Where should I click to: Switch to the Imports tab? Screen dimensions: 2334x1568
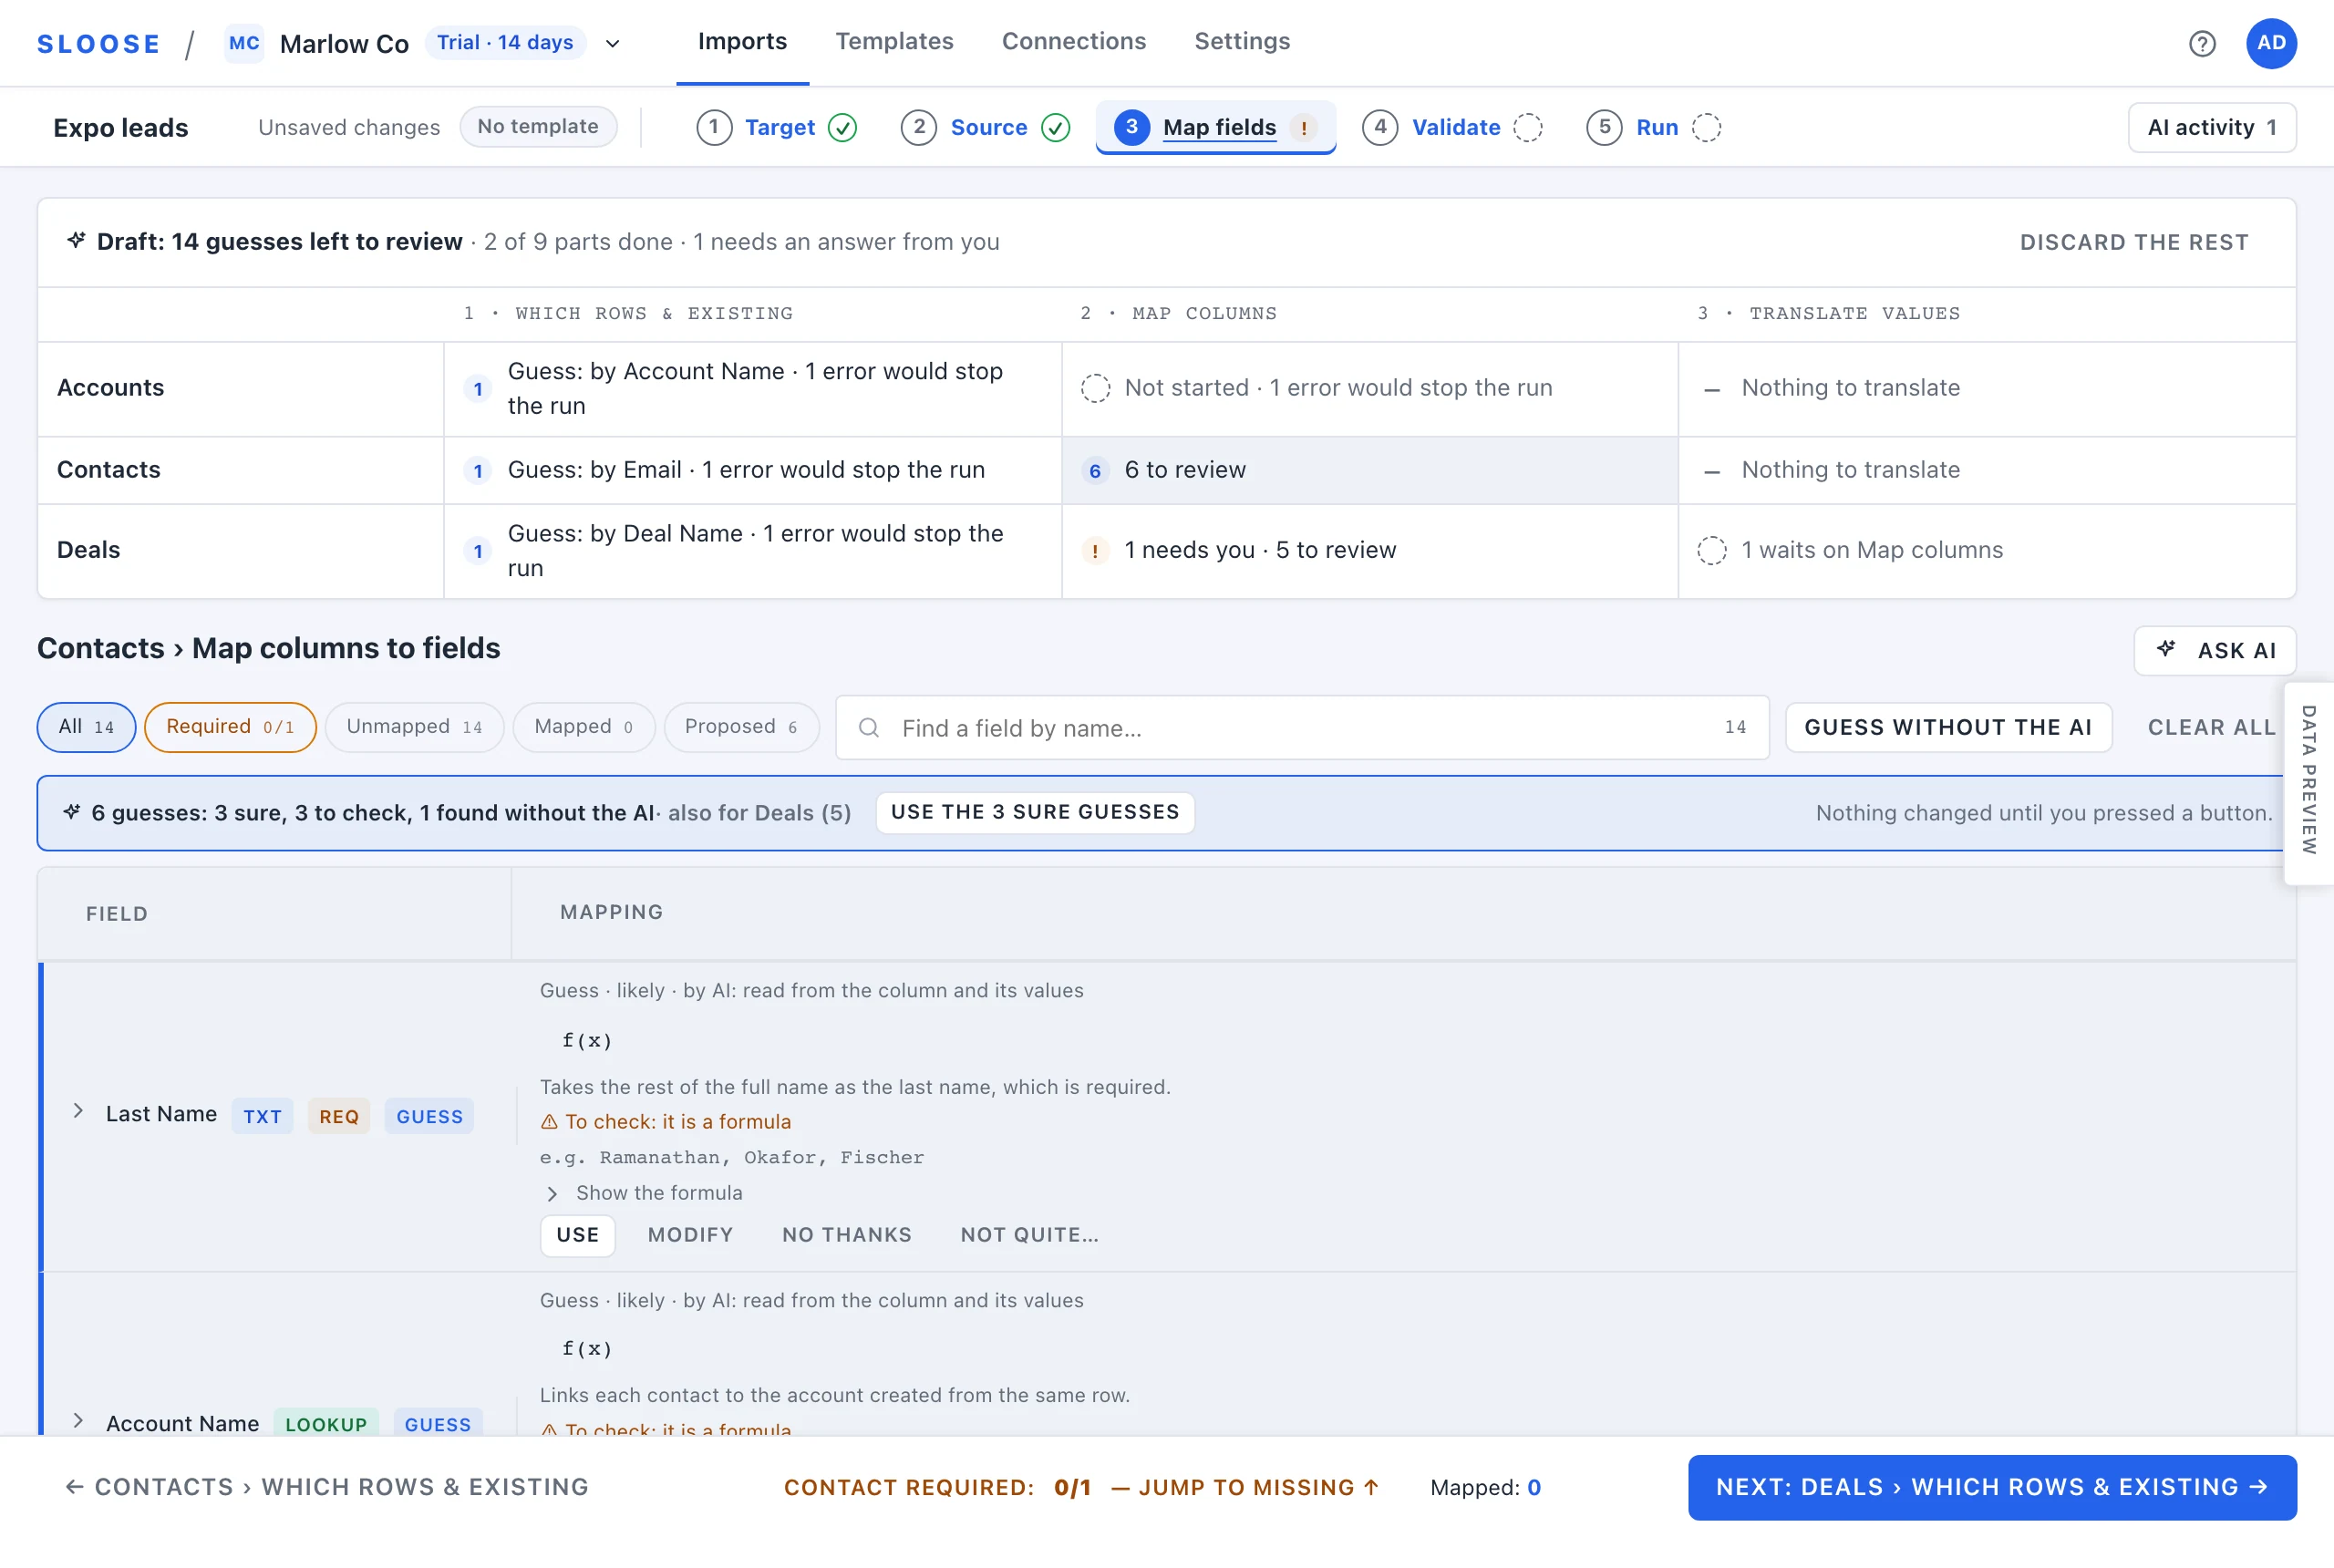tap(742, 42)
